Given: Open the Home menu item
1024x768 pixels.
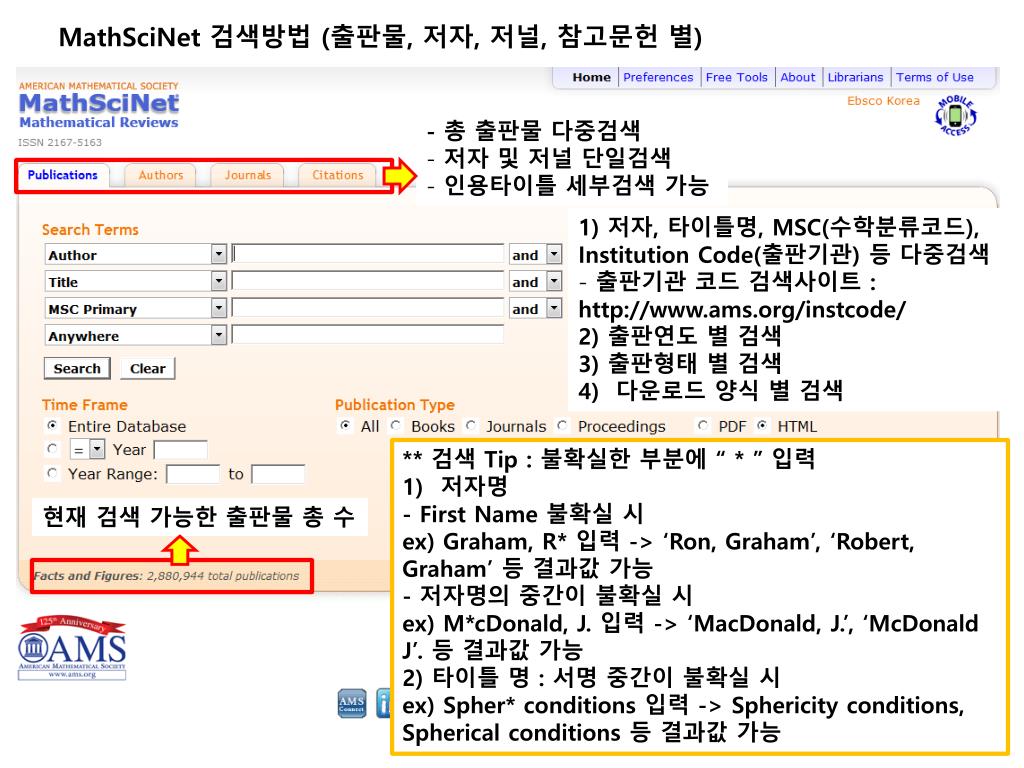Looking at the screenshot, I should click(x=592, y=77).
